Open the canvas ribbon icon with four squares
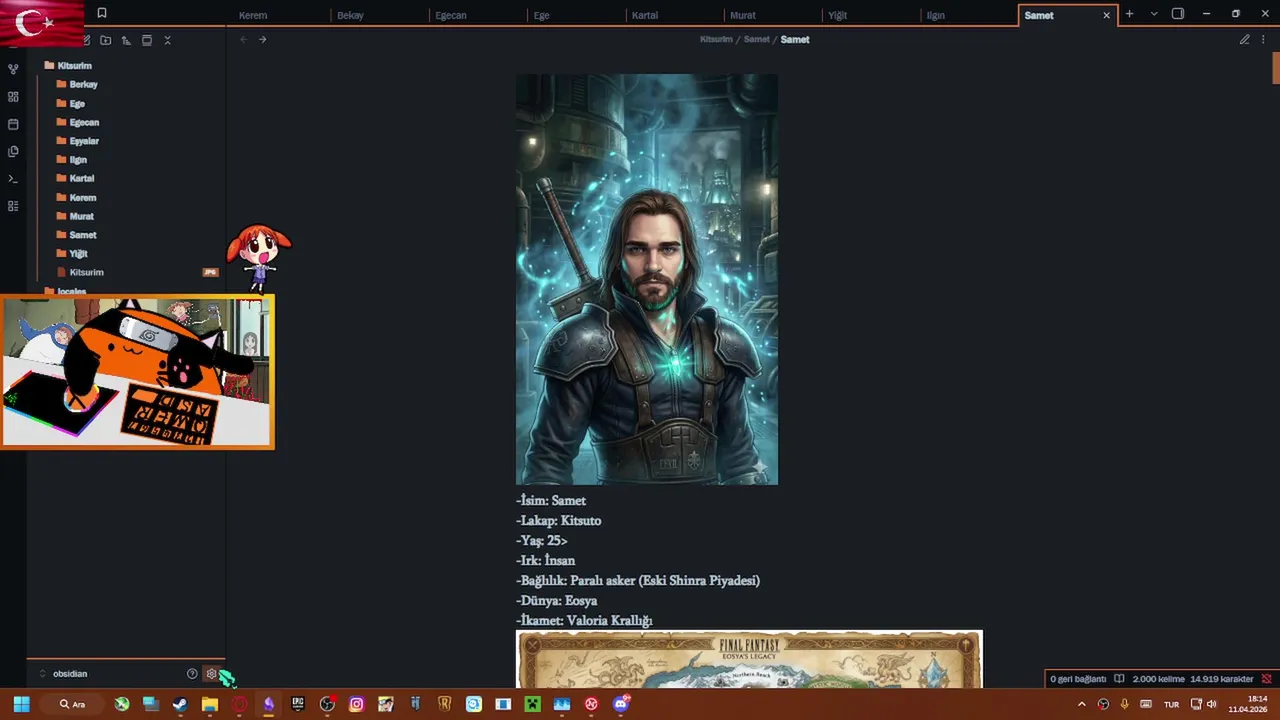1280x720 pixels. pos(13,97)
